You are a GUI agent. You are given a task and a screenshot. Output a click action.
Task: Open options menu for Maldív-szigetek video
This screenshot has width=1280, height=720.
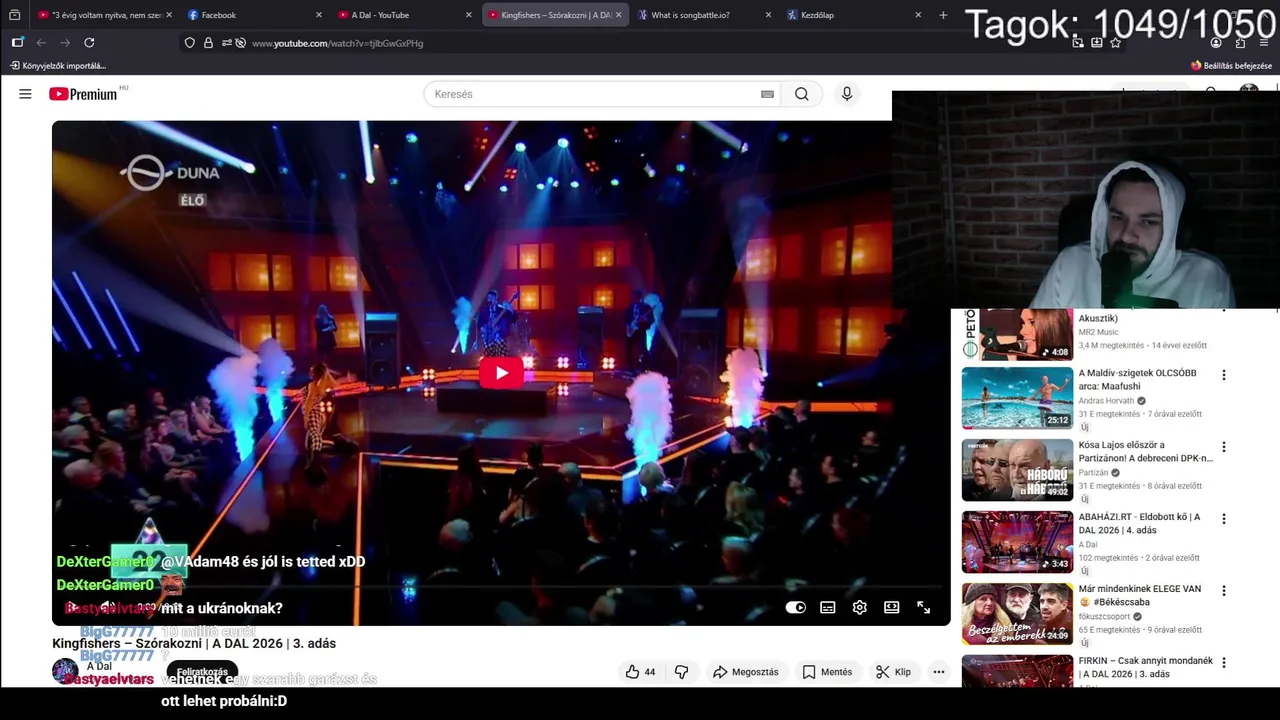click(1223, 375)
